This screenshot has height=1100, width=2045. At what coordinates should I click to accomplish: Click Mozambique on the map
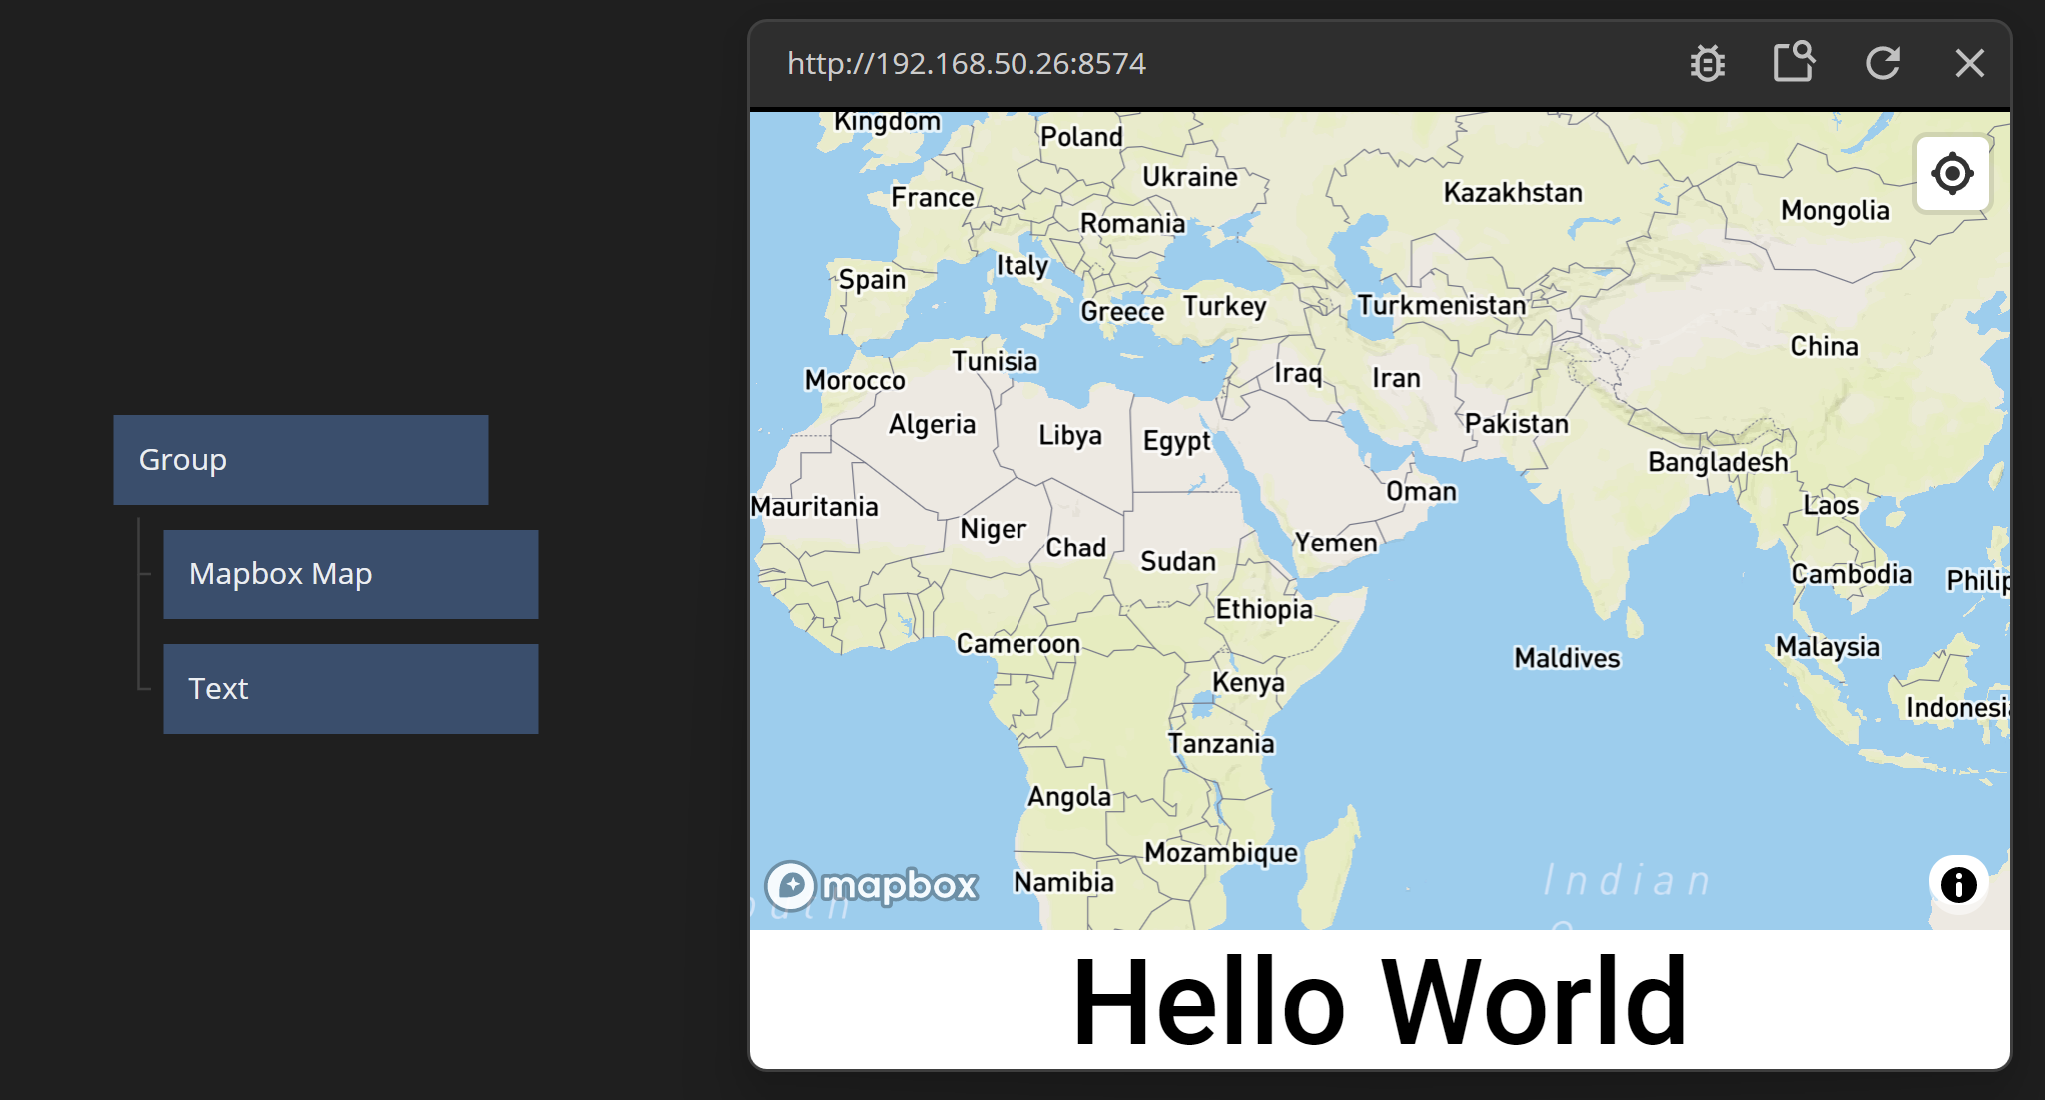point(1220,853)
